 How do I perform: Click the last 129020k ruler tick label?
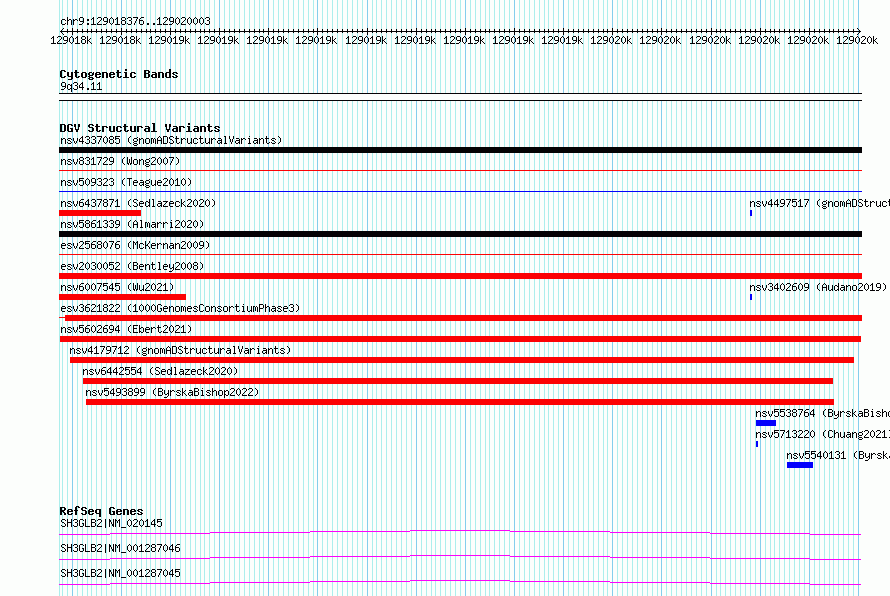point(857,40)
